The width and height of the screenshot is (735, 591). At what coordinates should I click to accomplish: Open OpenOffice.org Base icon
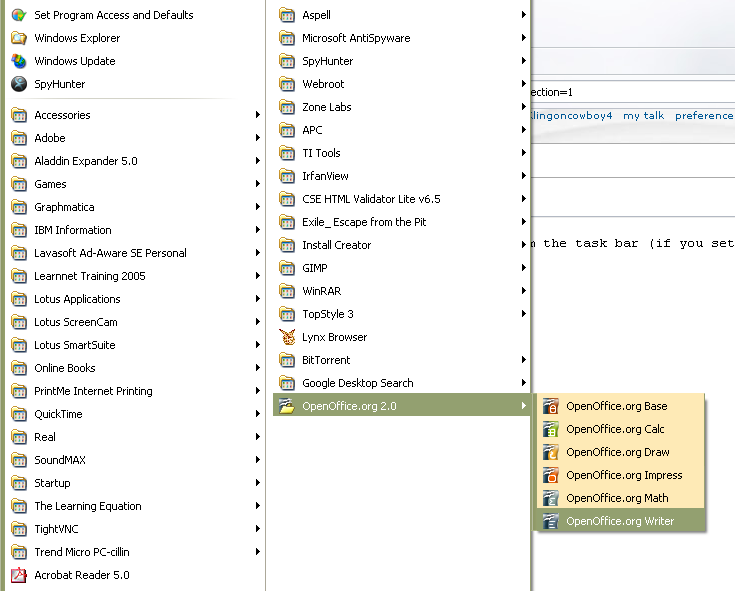[x=550, y=406]
